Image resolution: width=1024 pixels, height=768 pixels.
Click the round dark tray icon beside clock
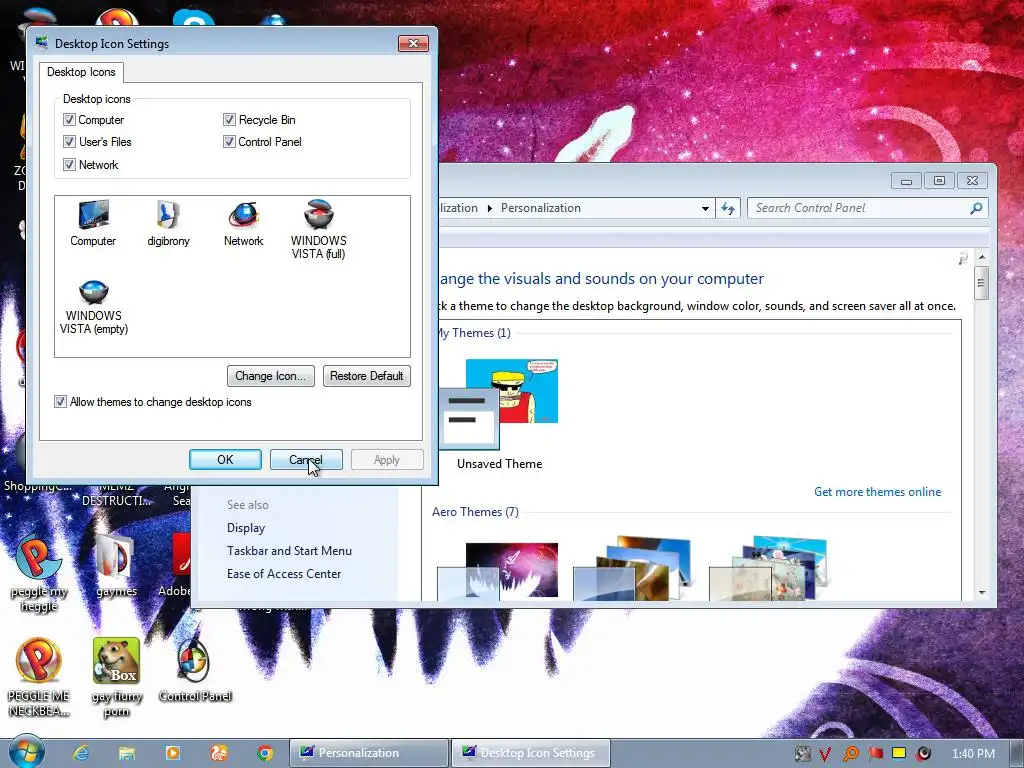click(923, 754)
